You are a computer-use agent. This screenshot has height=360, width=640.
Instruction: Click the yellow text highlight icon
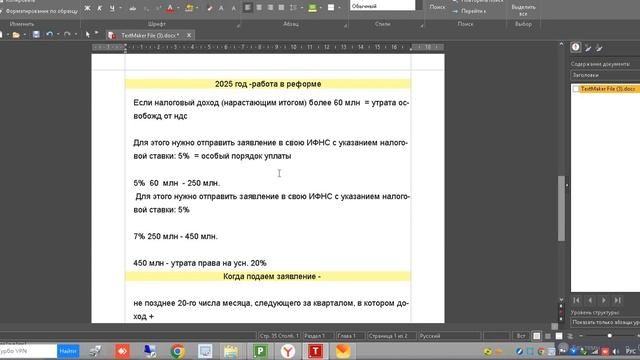tap(189, 8)
